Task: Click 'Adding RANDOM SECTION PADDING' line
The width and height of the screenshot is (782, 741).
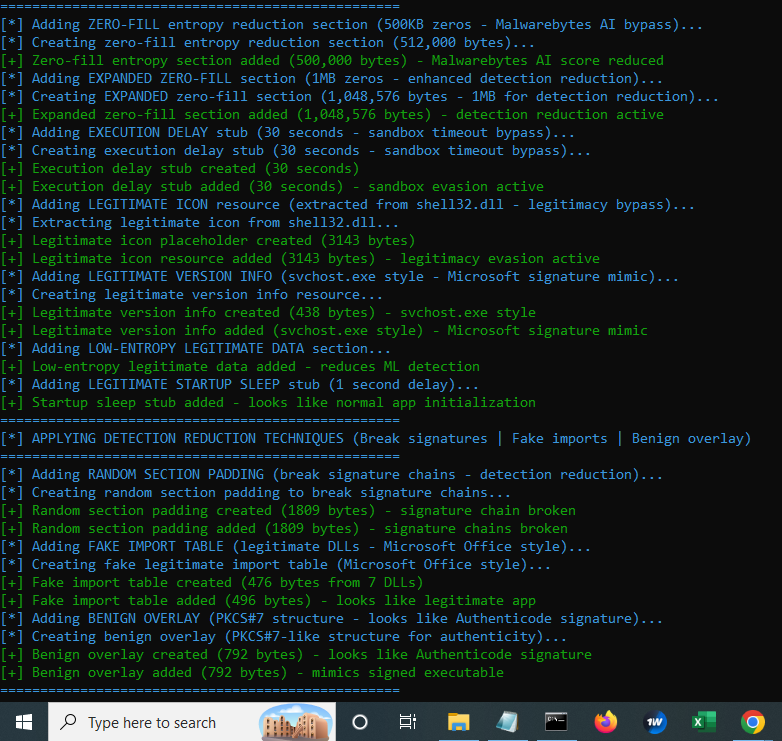Action: pos(331,474)
